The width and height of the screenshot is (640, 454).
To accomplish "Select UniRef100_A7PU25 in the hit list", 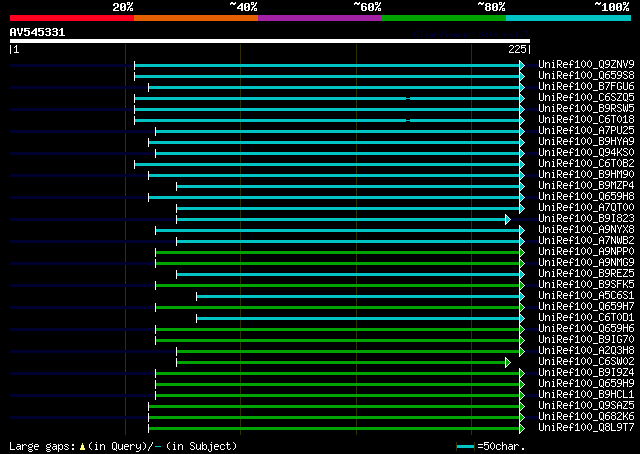I will 586,131.
